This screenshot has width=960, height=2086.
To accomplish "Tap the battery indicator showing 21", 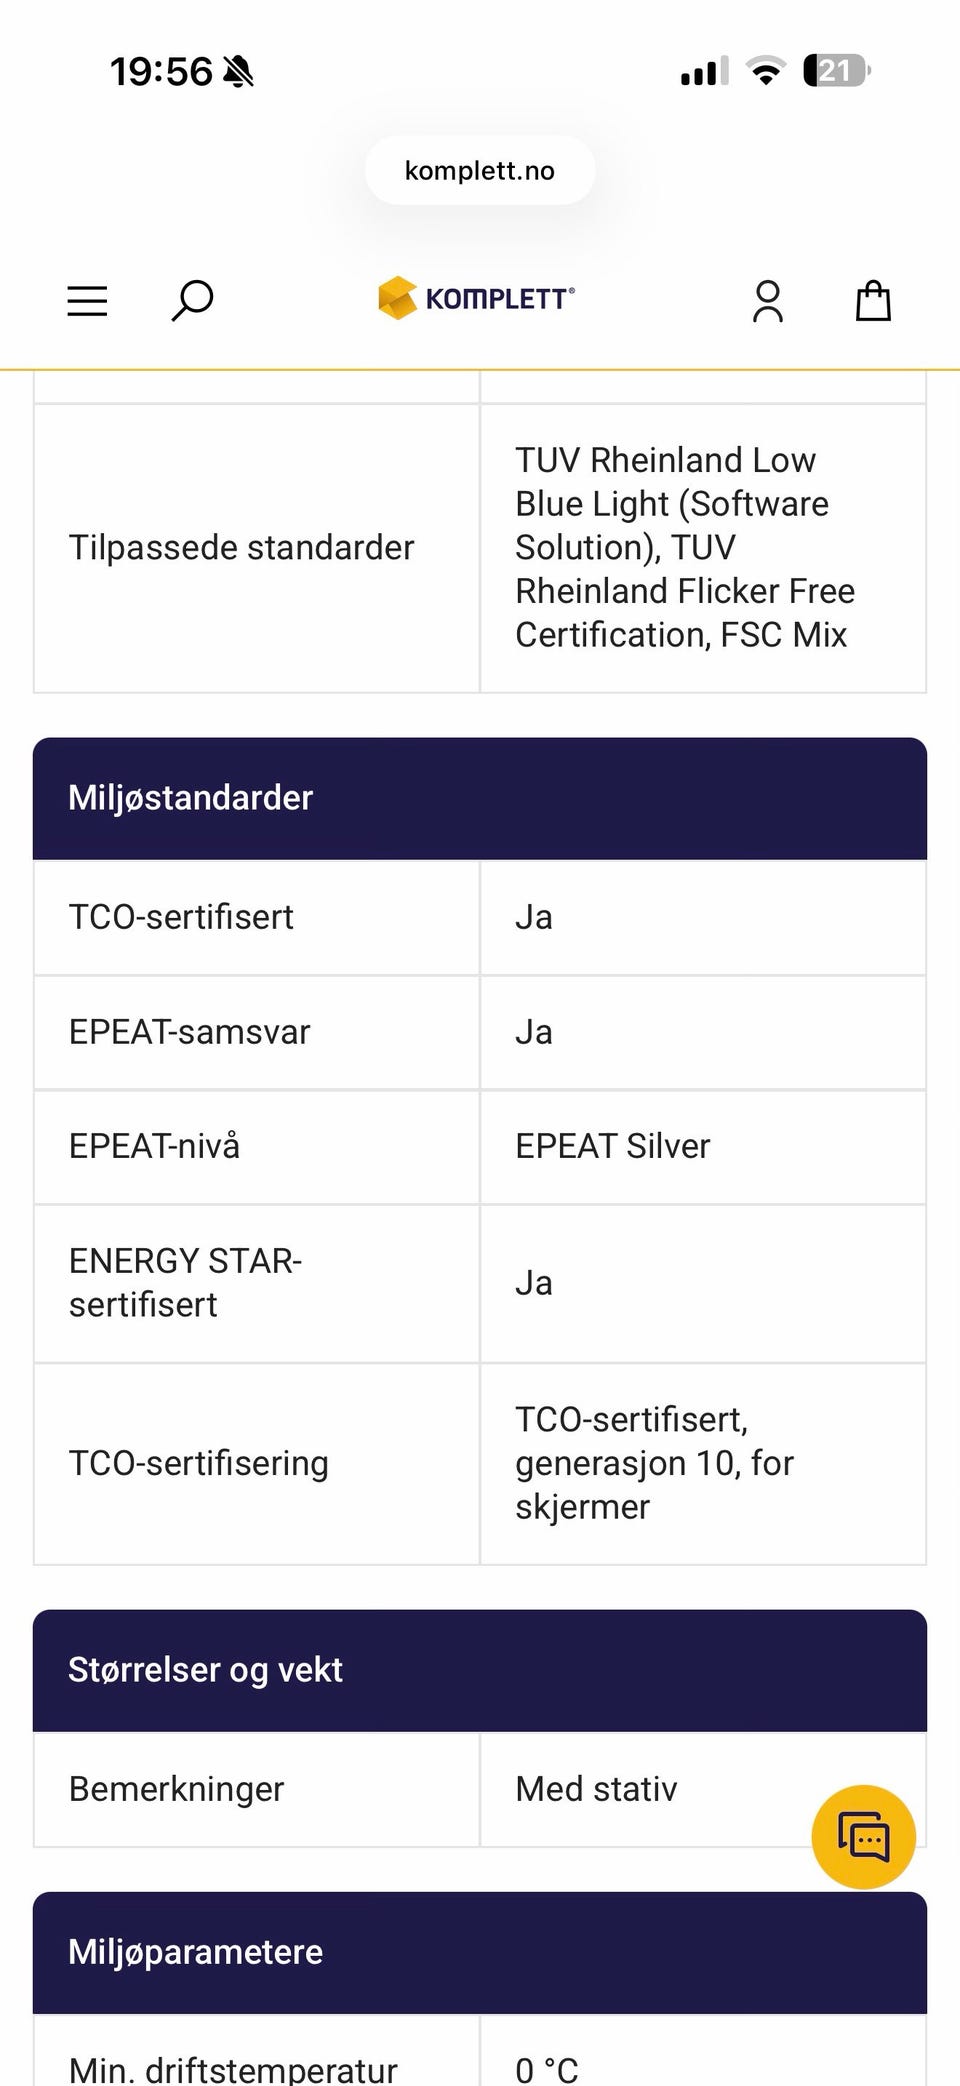I will (836, 71).
